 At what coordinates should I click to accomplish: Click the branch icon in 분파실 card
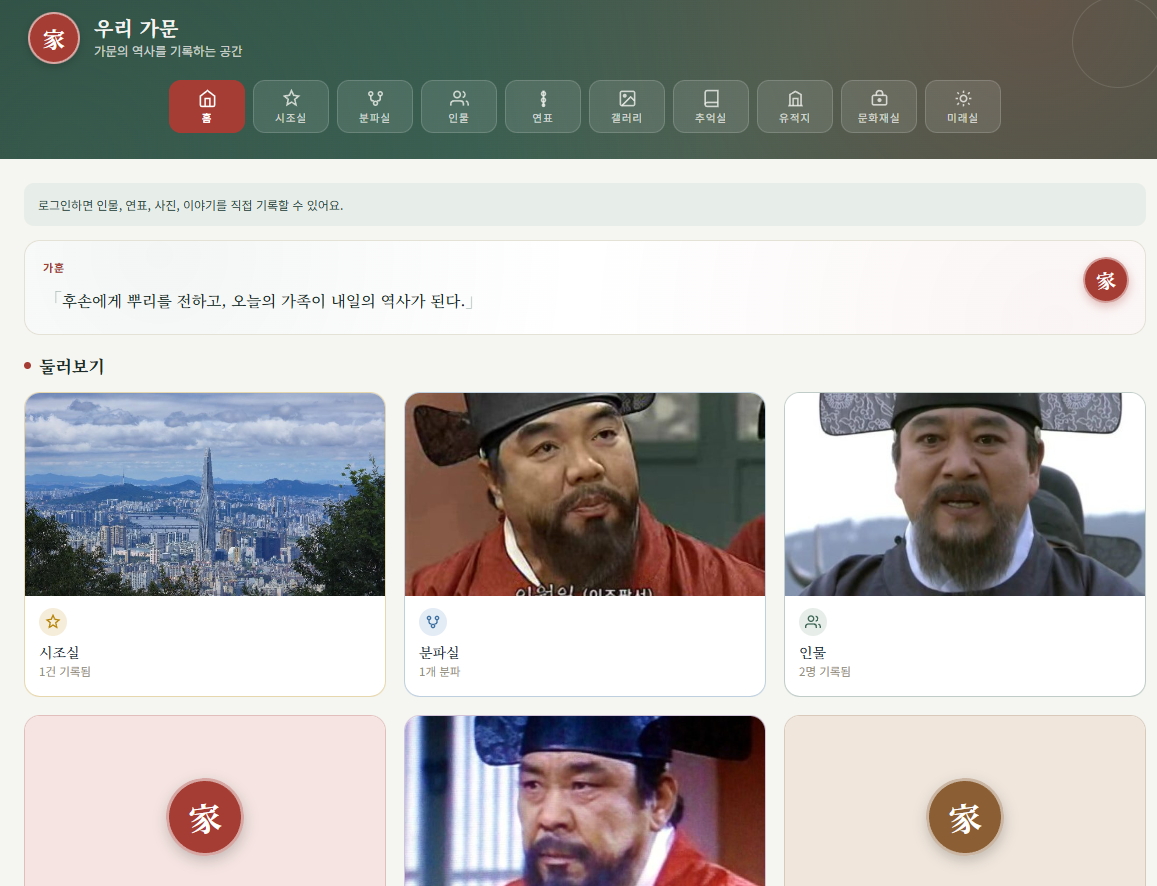tap(433, 622)
